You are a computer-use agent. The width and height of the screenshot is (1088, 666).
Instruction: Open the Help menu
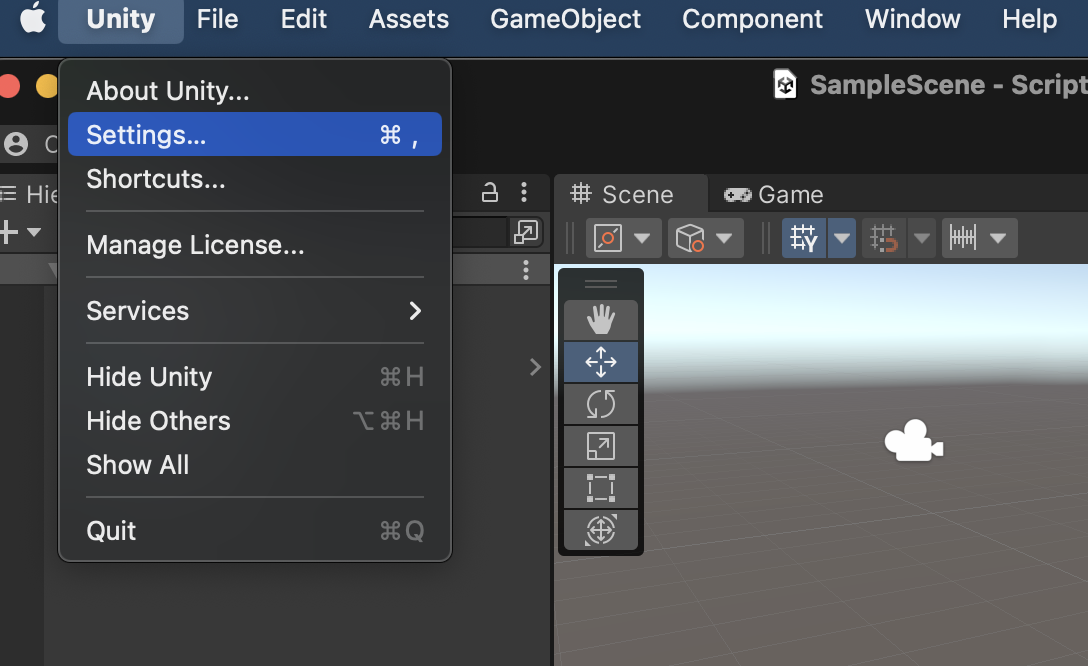(1030, 19)
